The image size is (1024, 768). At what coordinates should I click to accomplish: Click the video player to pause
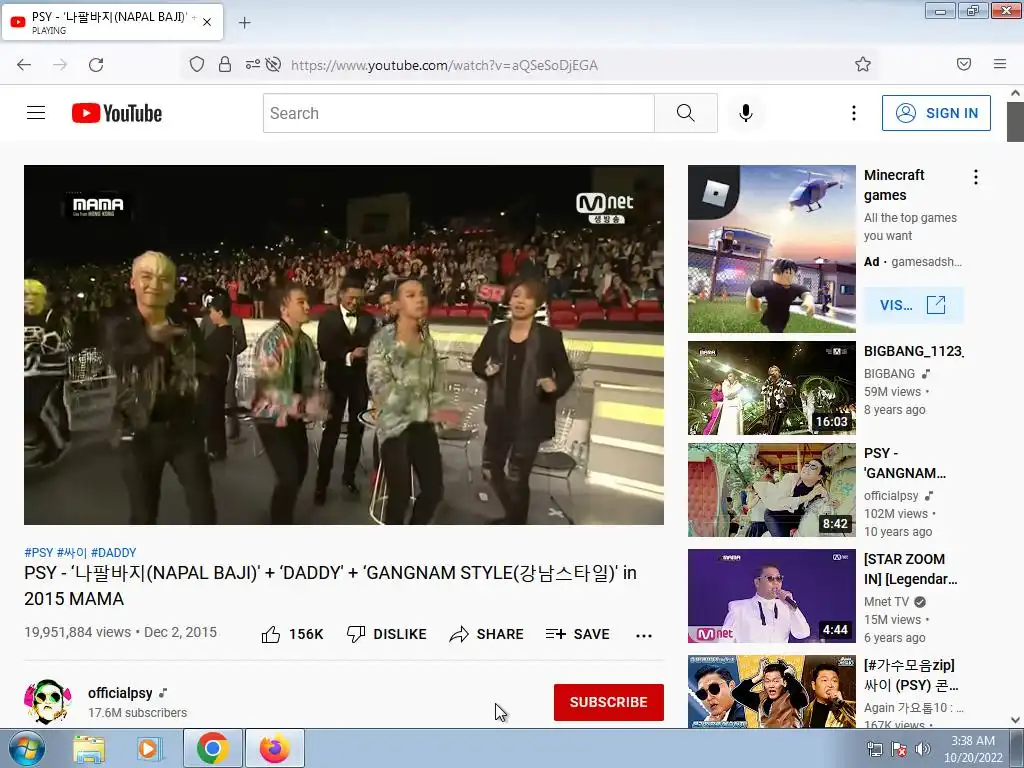click(x=344, y=345)
